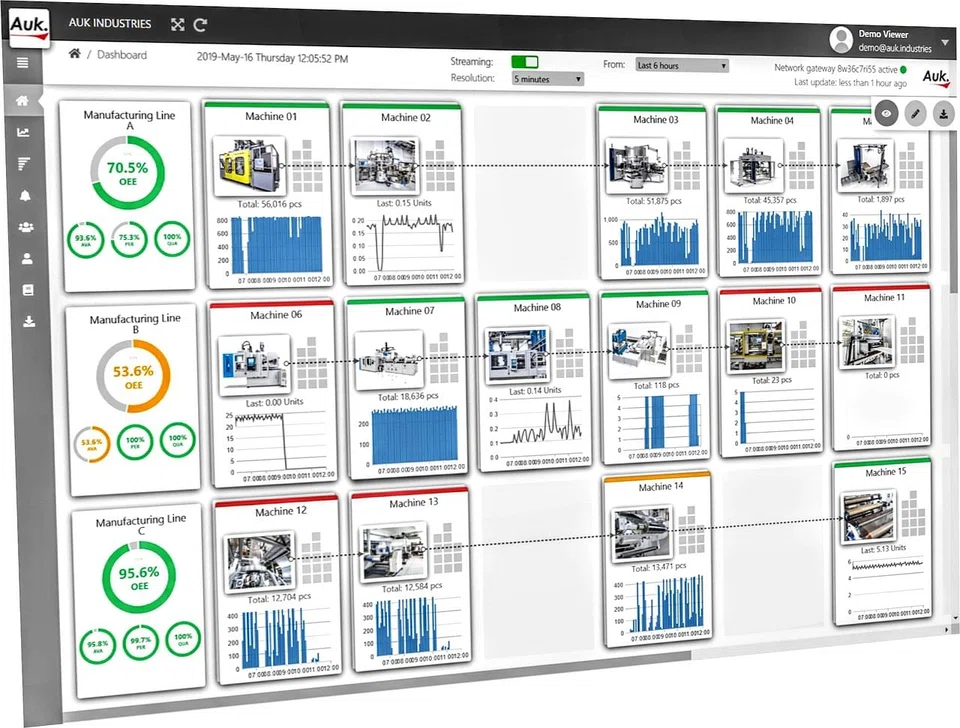Open the Machine 14 card title

pos(656,487)
